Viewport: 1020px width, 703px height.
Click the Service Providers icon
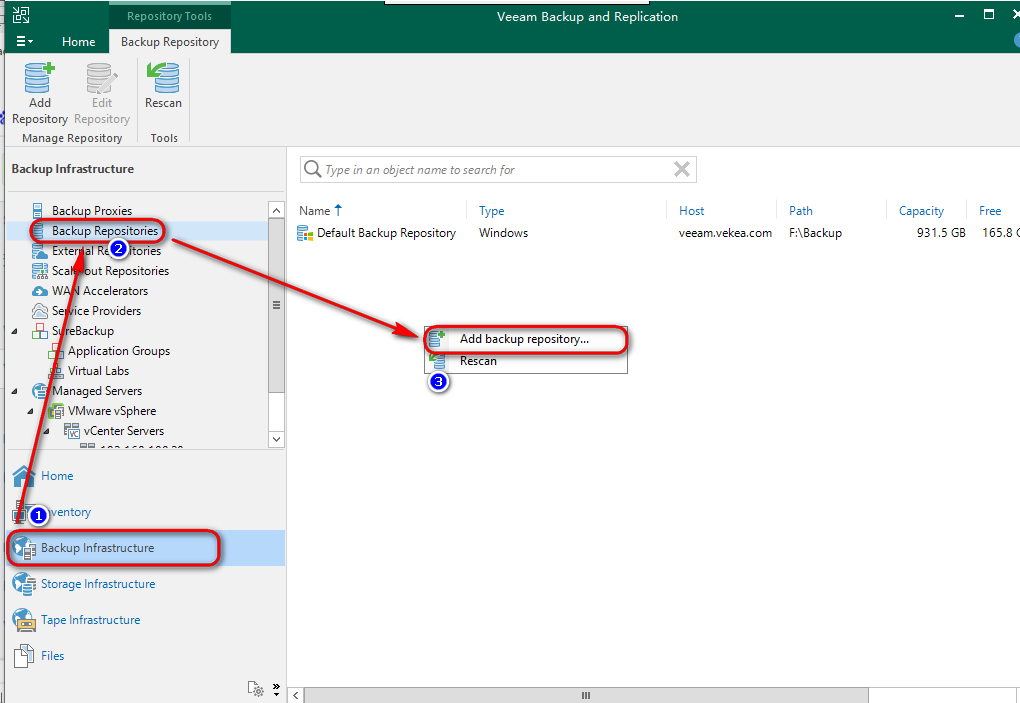(40, 311)
